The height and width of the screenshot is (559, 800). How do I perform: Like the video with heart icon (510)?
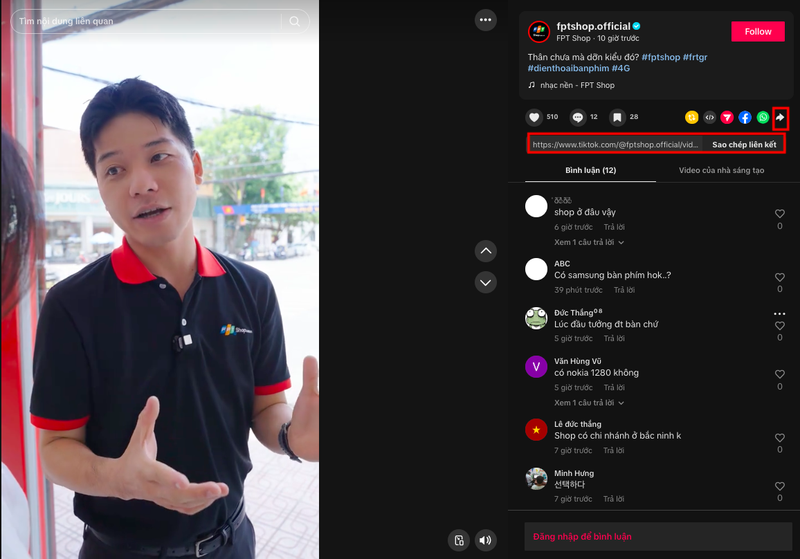point(534,117)
